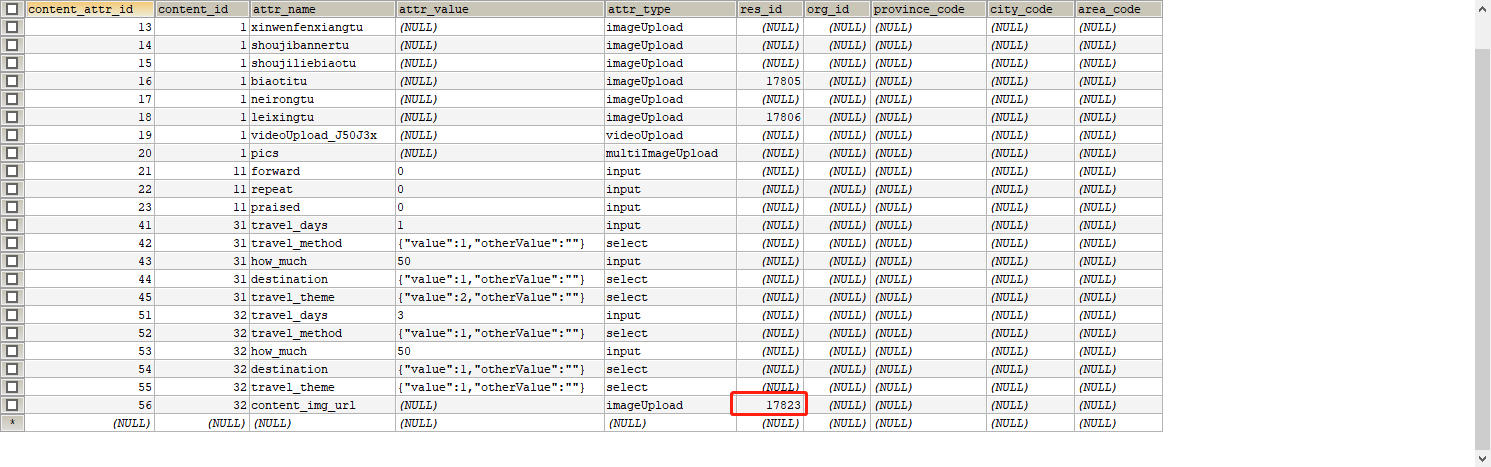
Task: Sort by the content_attr_id column header
Action: (x=90, y=9)
